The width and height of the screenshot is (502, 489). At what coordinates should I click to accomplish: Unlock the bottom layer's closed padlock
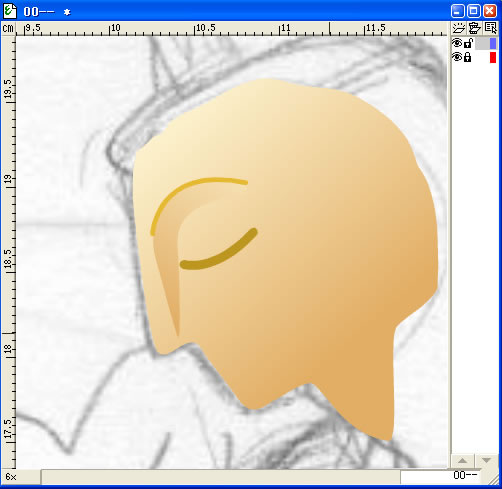[x=468, y=57]
